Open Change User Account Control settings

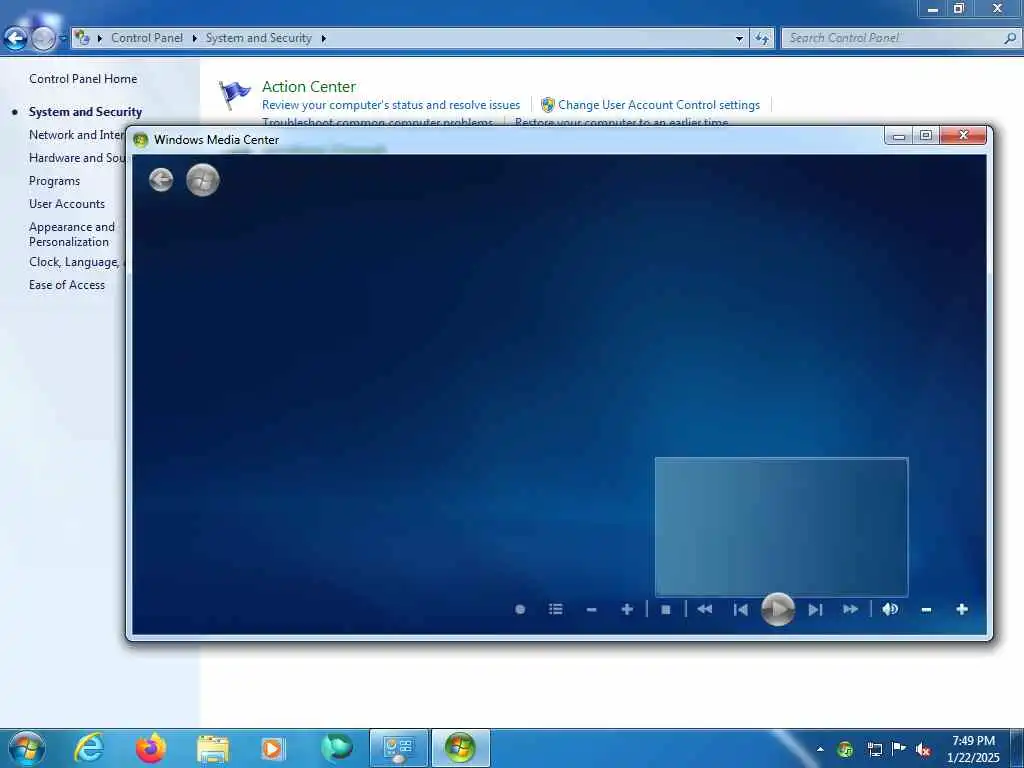click(x=659, y=104)
